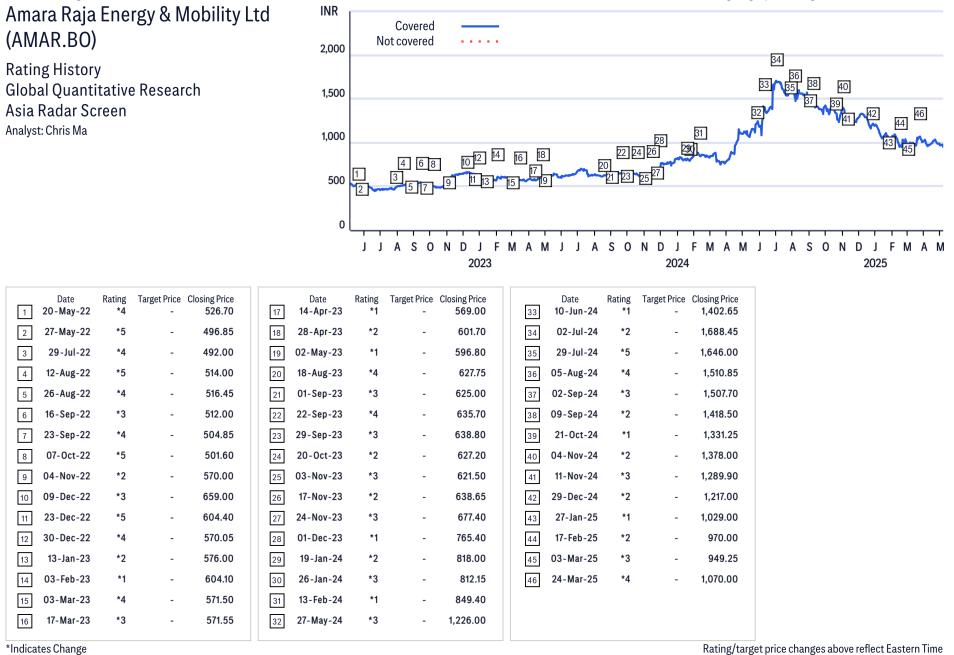Click chart marker 32 on the rising line
This screenshot has height=655, width=954.
[x=757, y=113]
